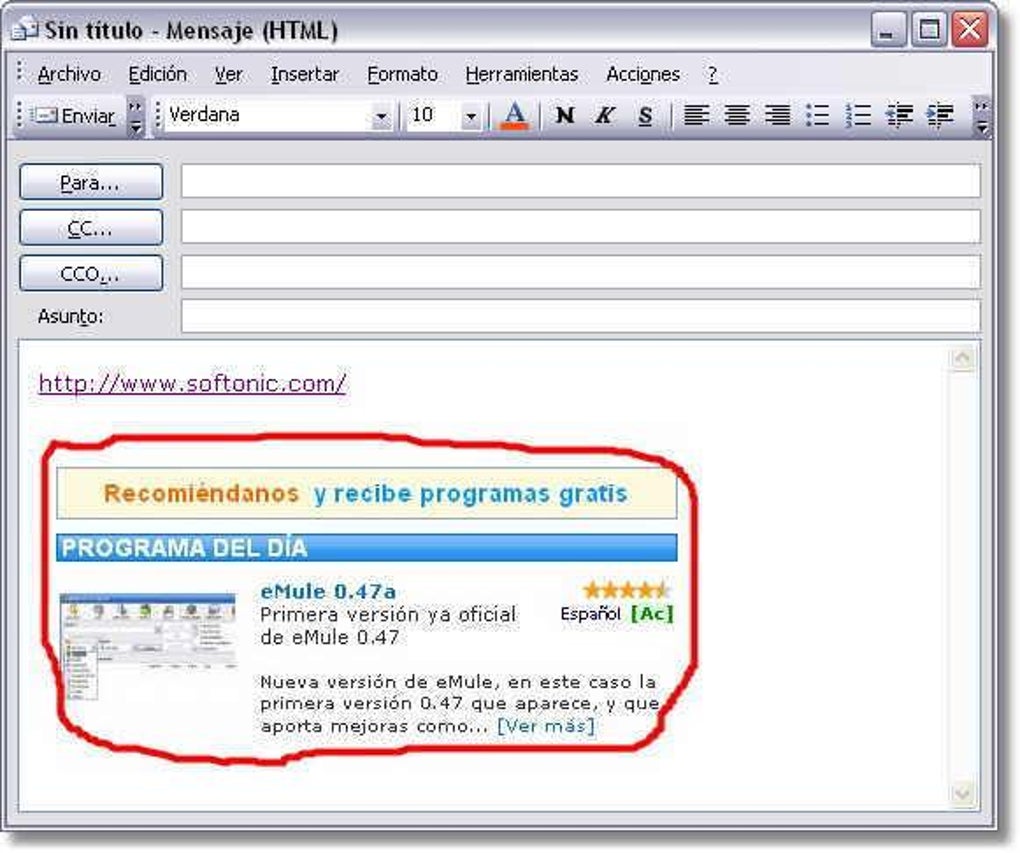Click the [Ac] tag beside Español

click(x=652, y=614)
